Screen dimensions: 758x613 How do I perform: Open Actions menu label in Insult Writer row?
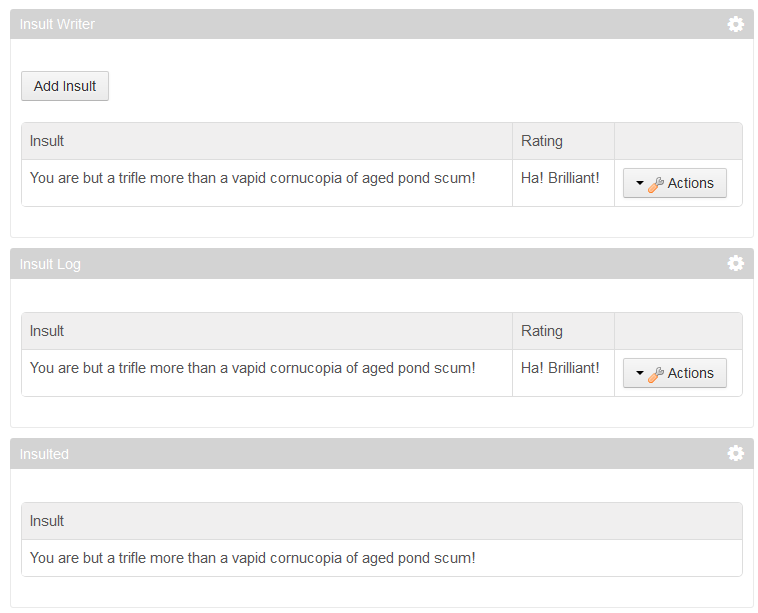tap(690, 183)
